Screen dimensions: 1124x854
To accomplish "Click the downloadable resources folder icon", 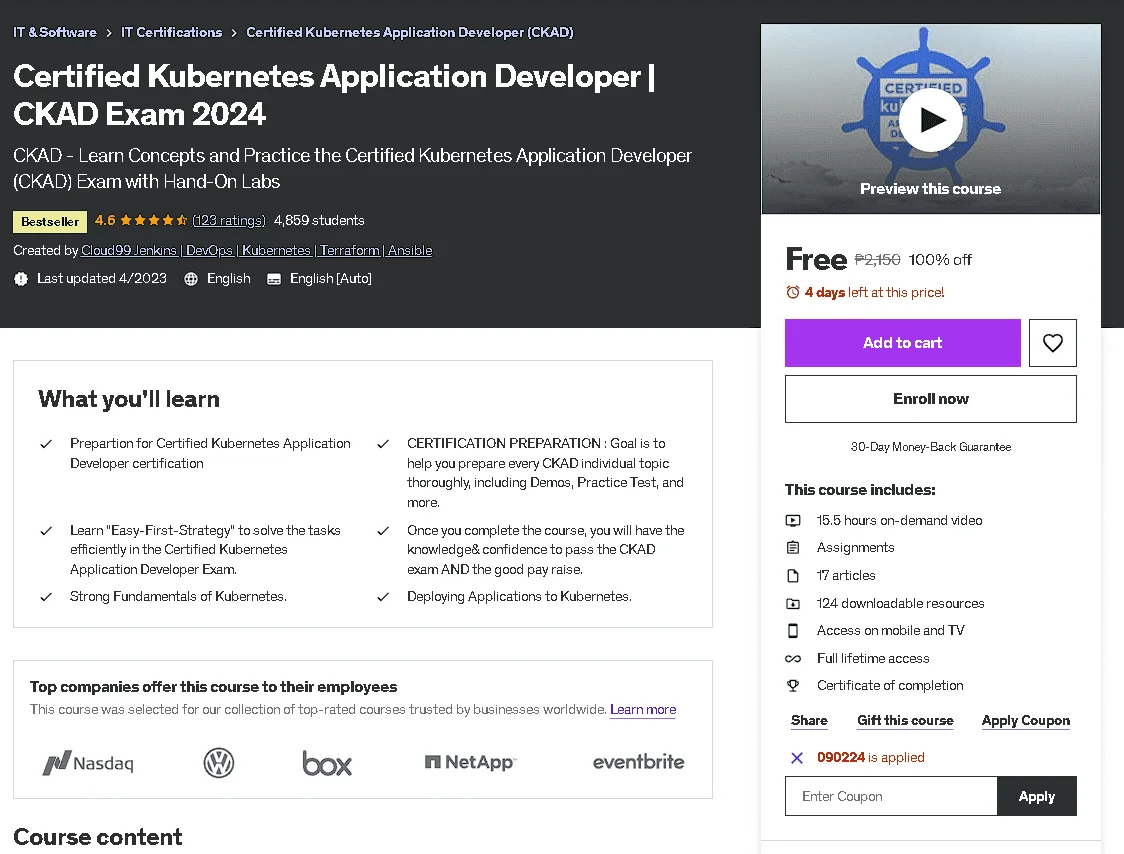I will (793, 604).
